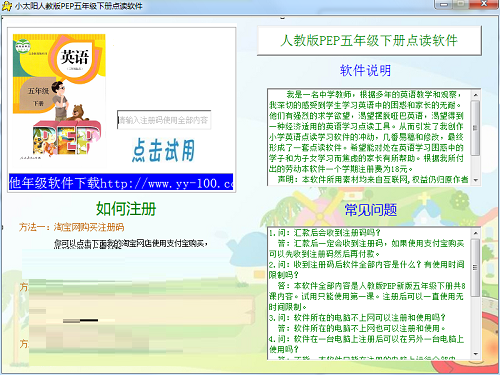Click the 常见问题 heading
Viewport: 500px width, 375px height.
click(x=371, y=210)
